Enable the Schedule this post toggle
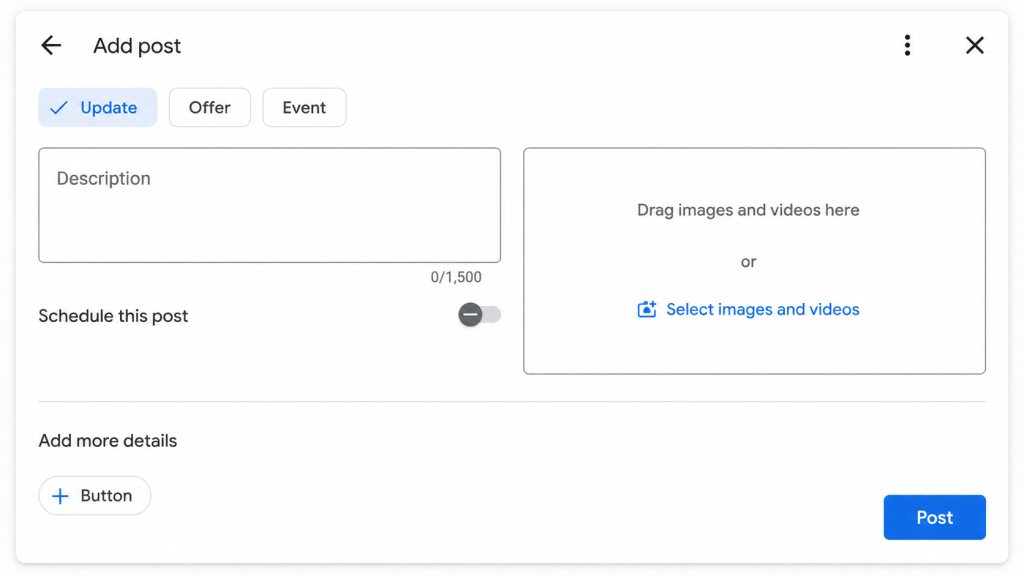The image size is (1024, 576). coord(479,315)
